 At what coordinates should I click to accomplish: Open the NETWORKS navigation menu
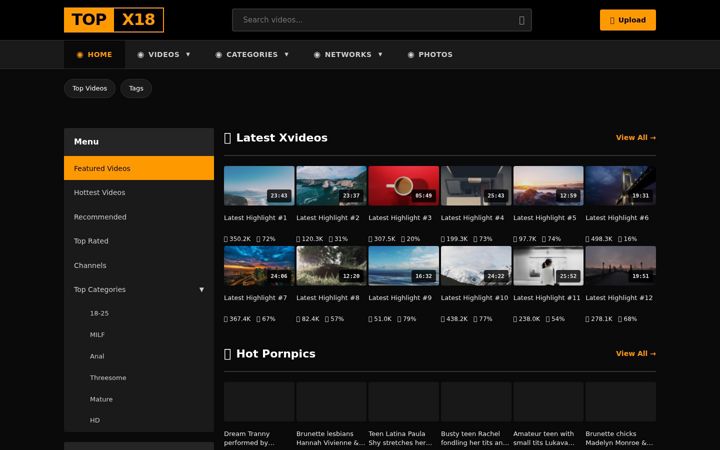click(348, 55)
